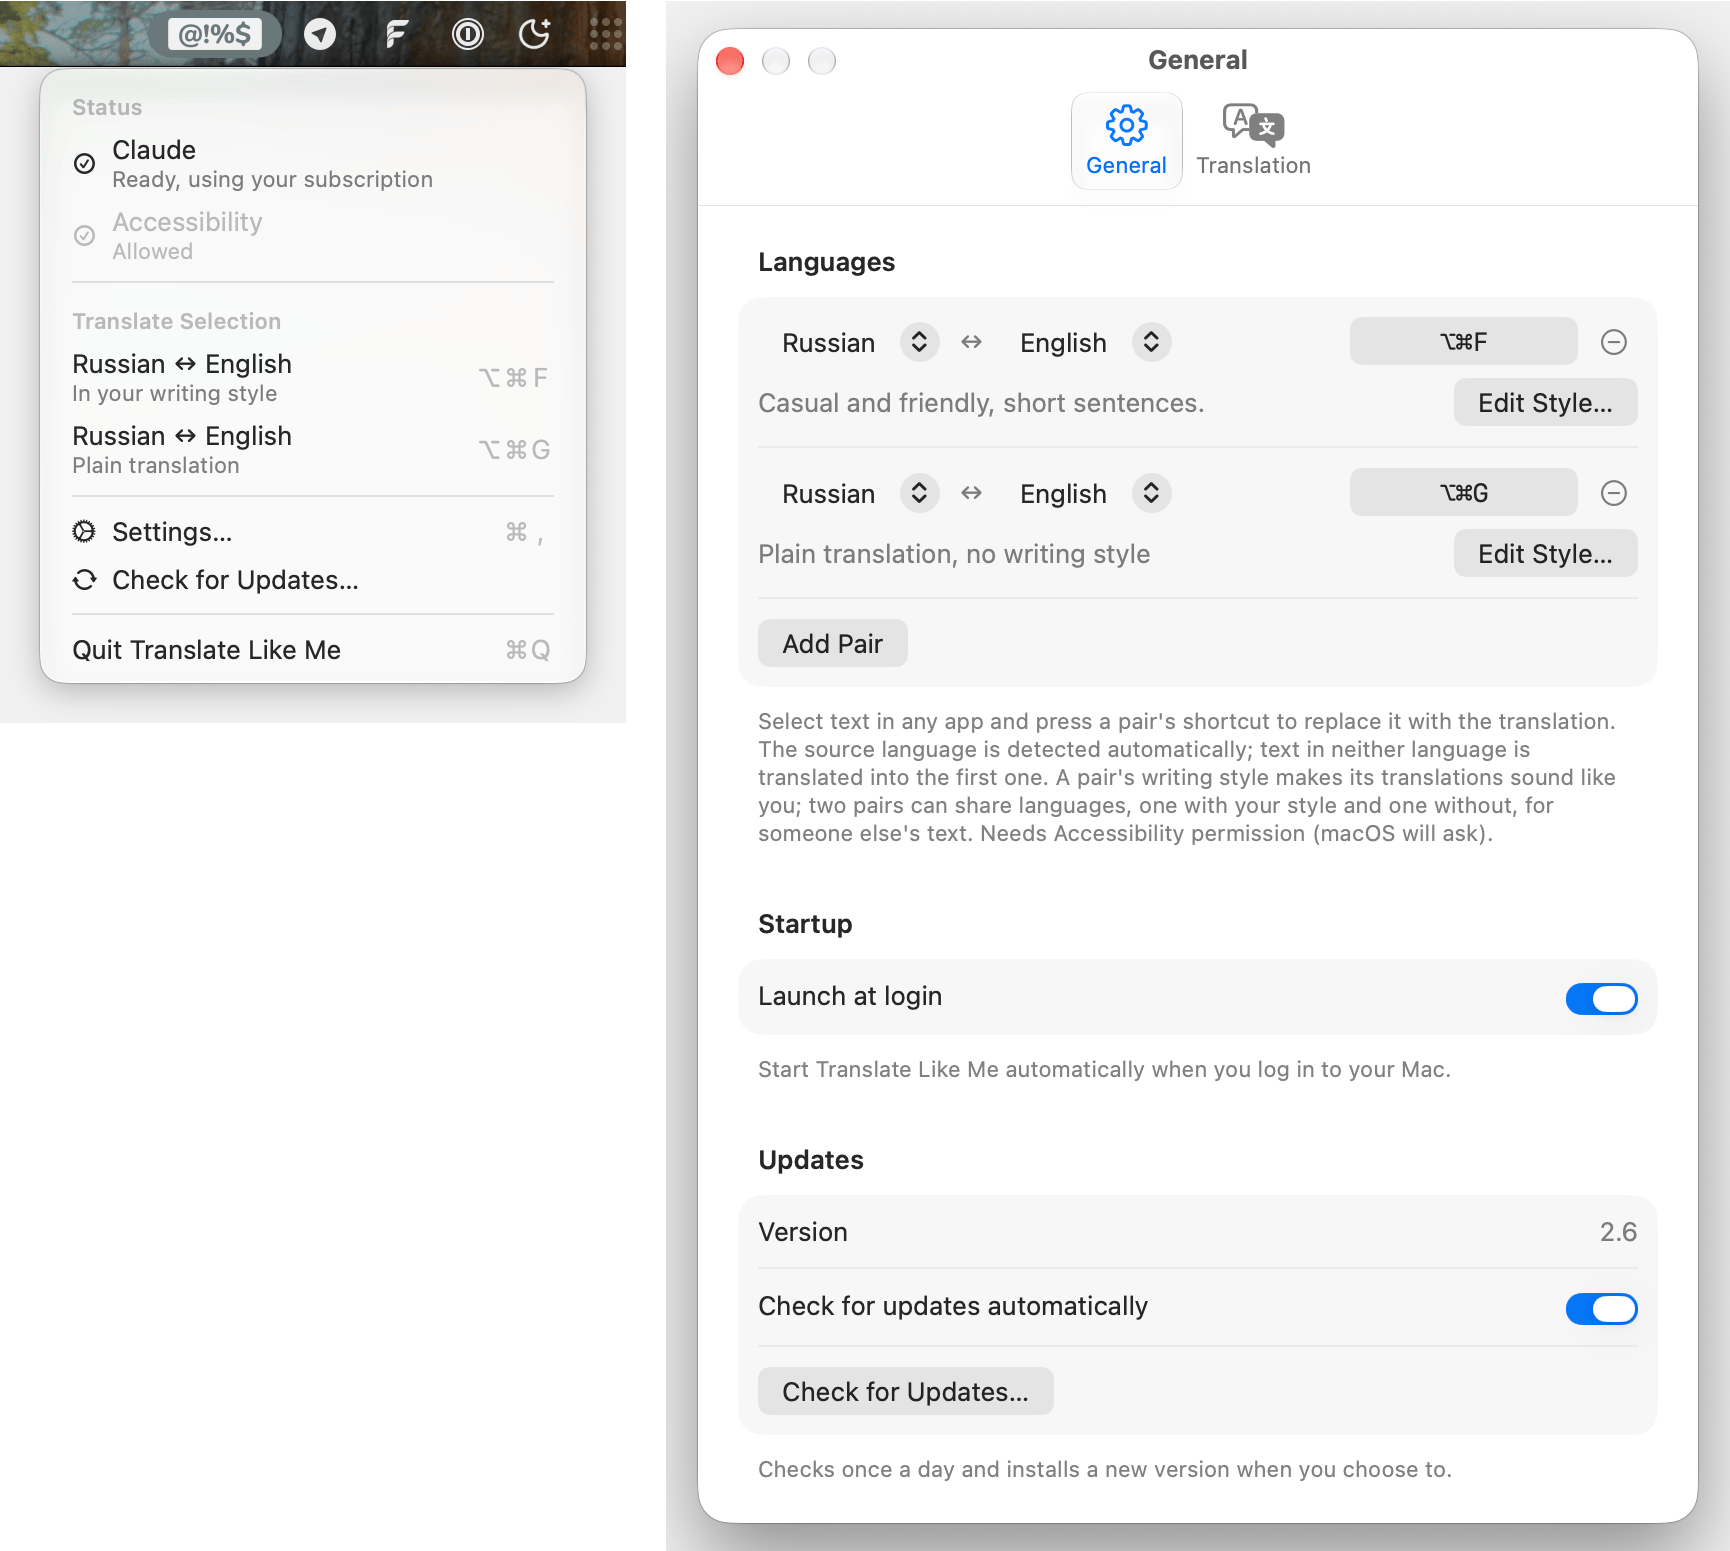Click Check for Updates button in Updates section
The height and width of the screenshot is (1551, 1730).
coord(905,1391)
